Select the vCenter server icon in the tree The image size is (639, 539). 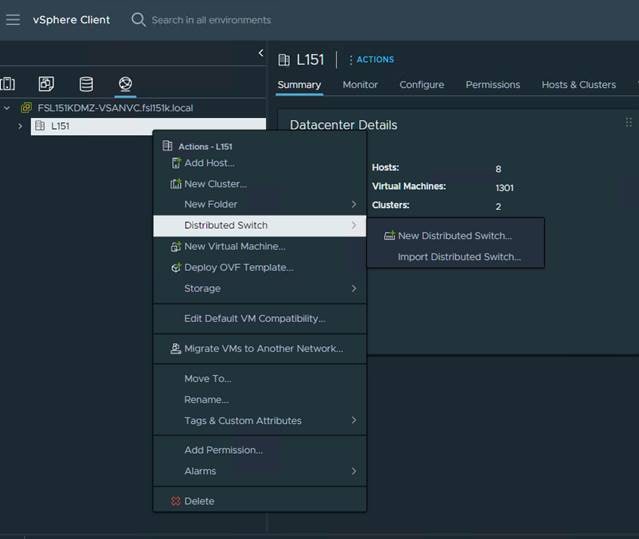click(26, 108)
